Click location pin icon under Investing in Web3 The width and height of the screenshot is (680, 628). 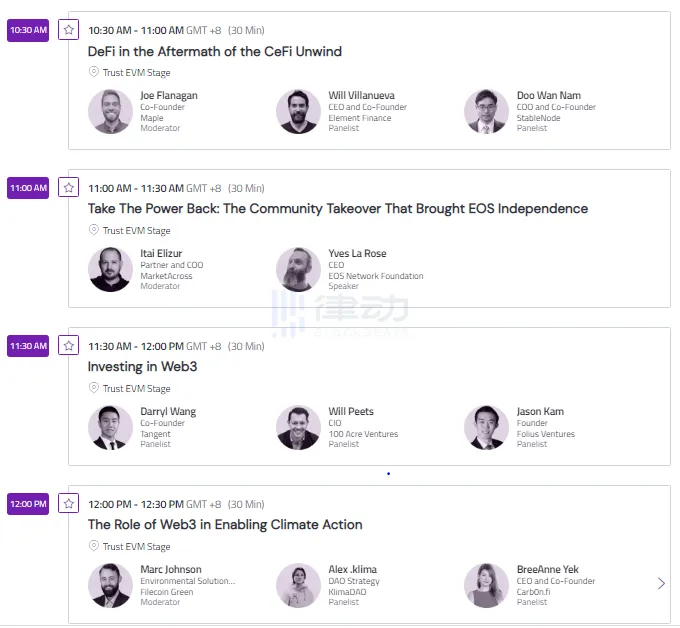(x=94, y=388)
